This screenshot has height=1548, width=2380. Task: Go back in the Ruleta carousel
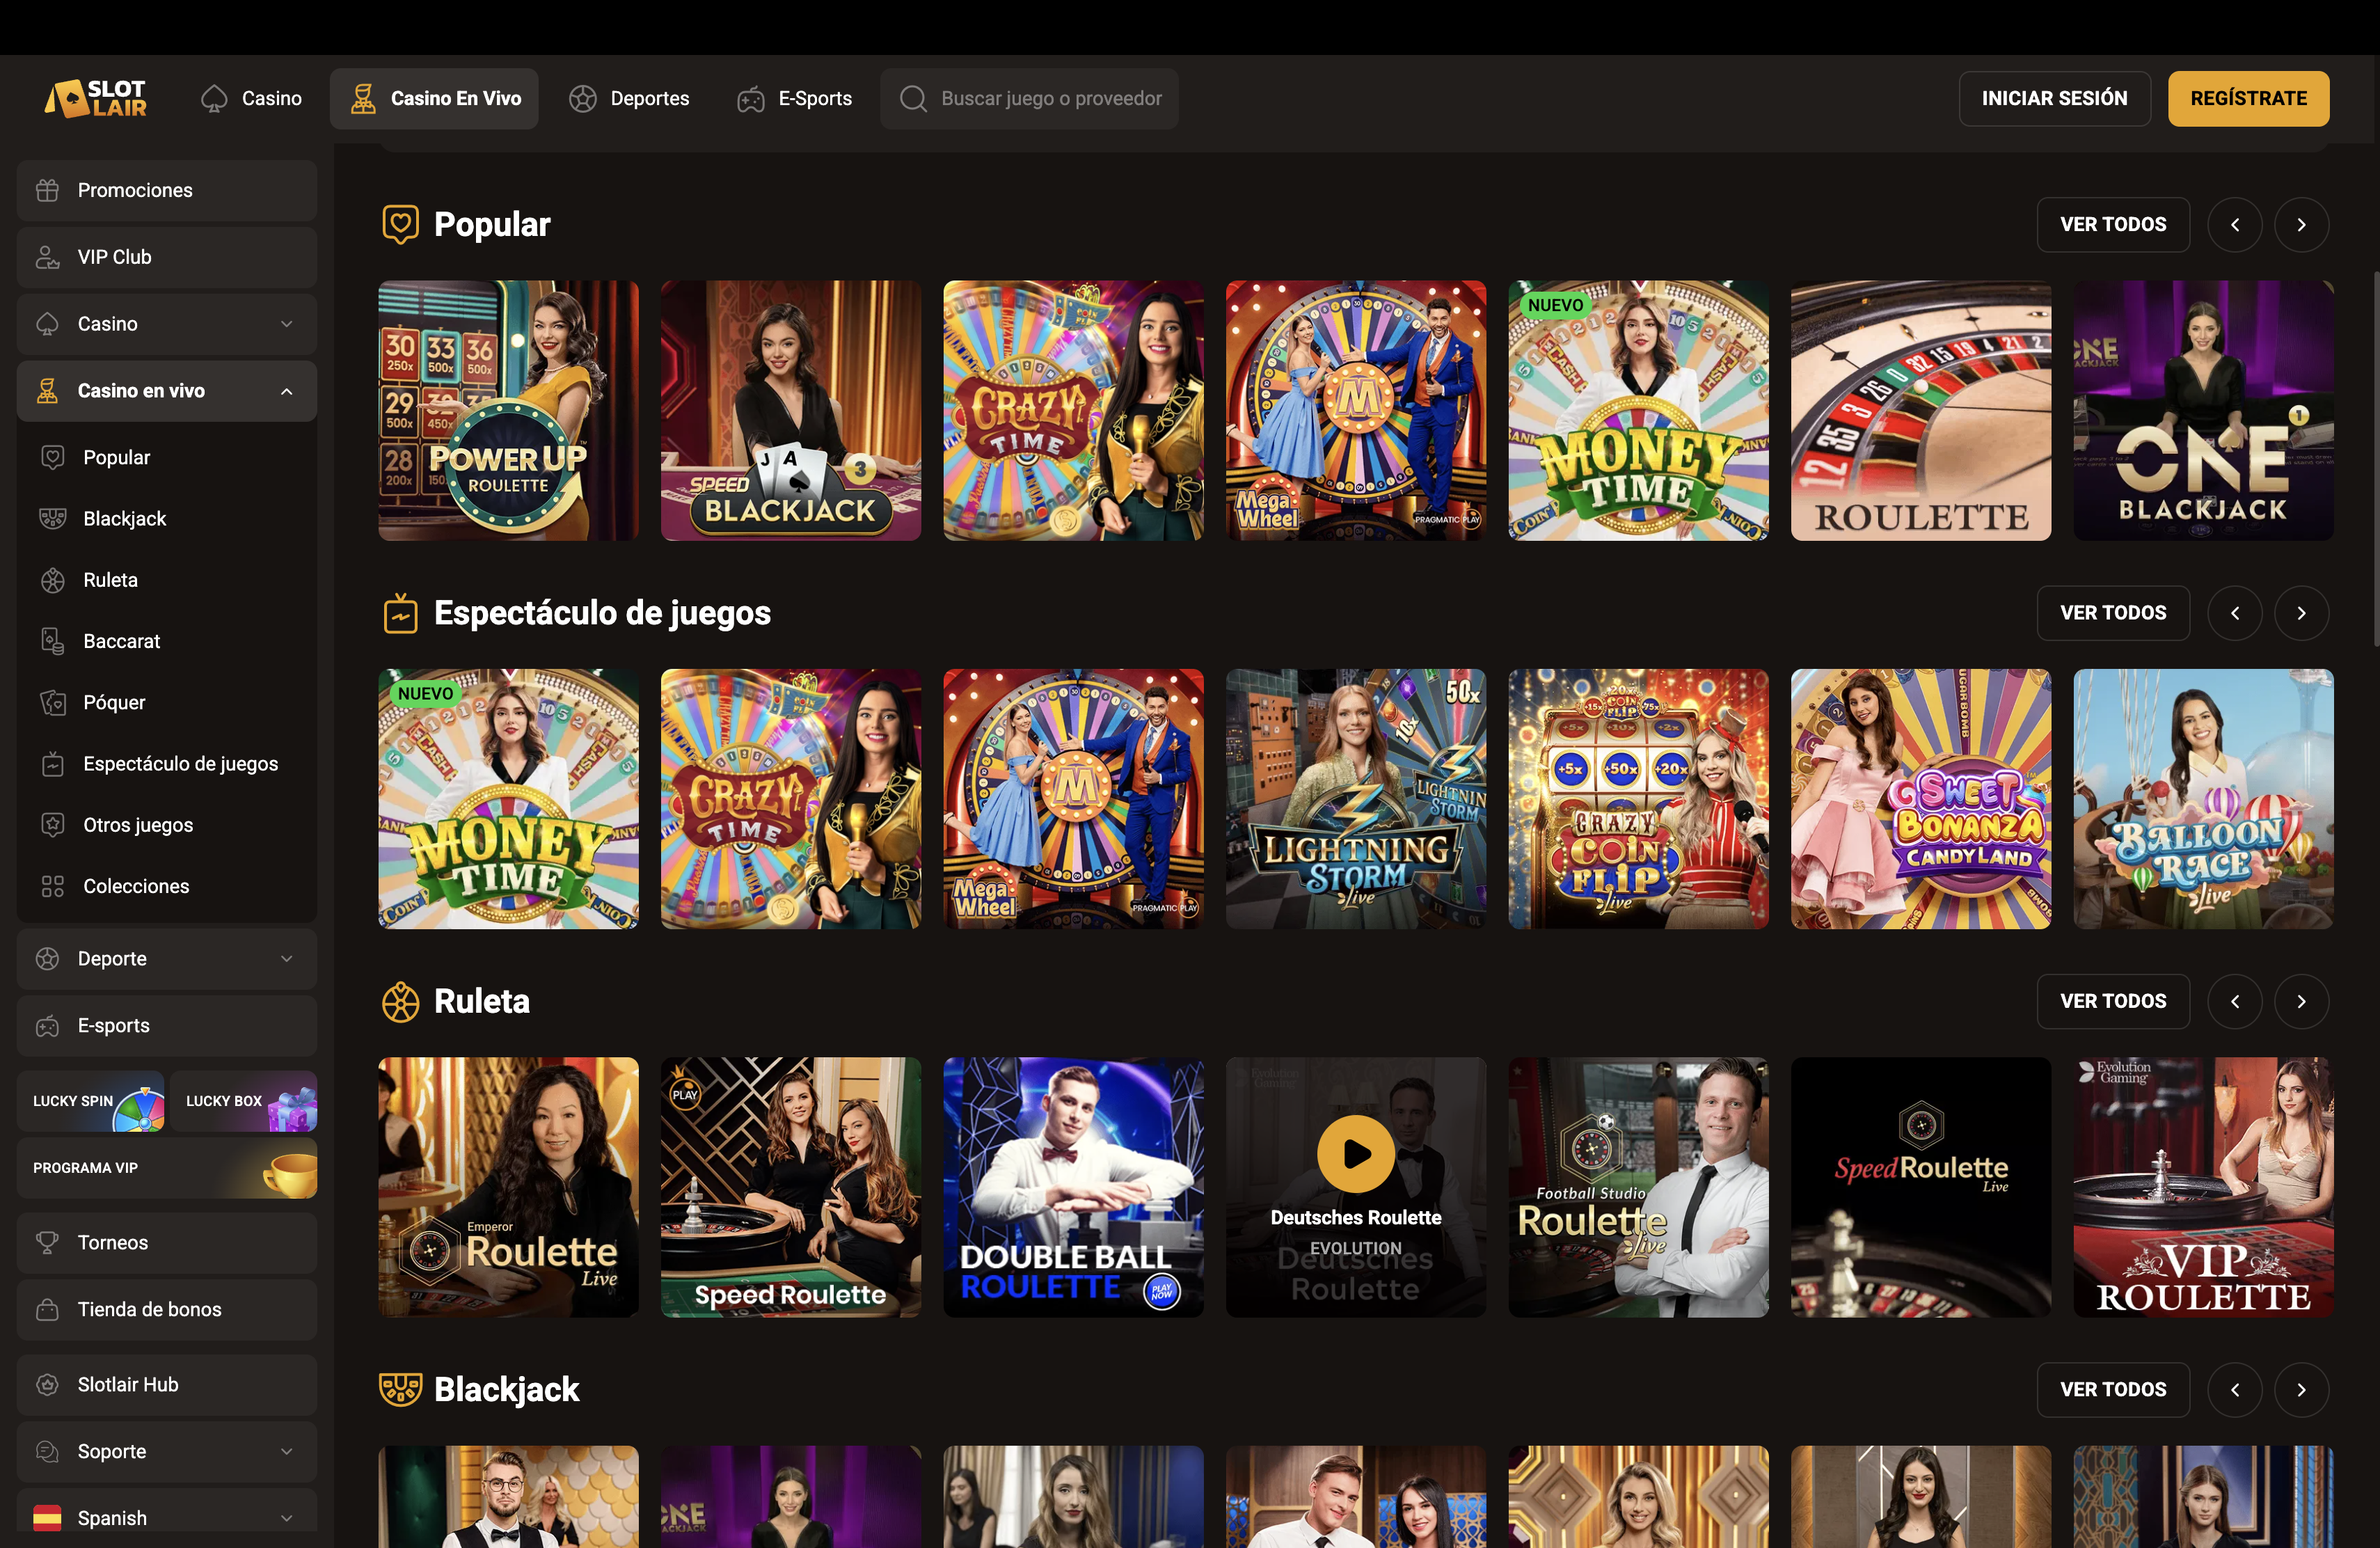click(x=2235, y=1001)
